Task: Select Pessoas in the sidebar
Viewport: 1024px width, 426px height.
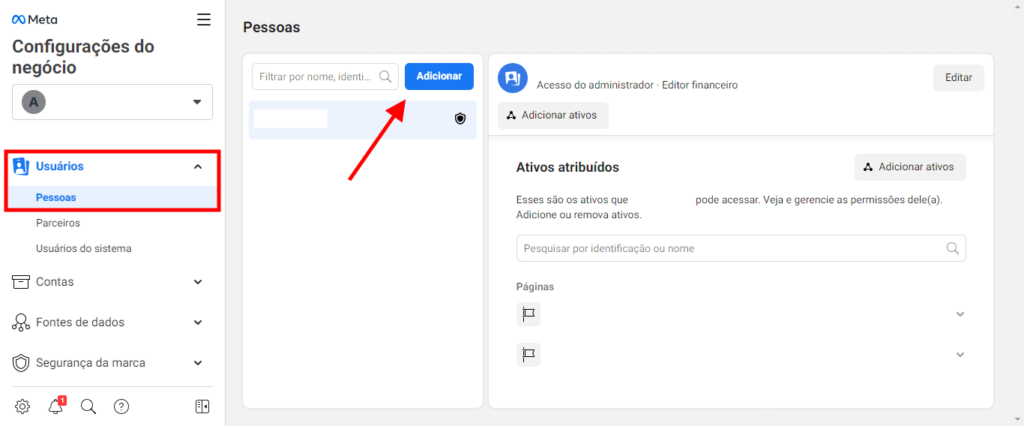Action: (112, 197)
